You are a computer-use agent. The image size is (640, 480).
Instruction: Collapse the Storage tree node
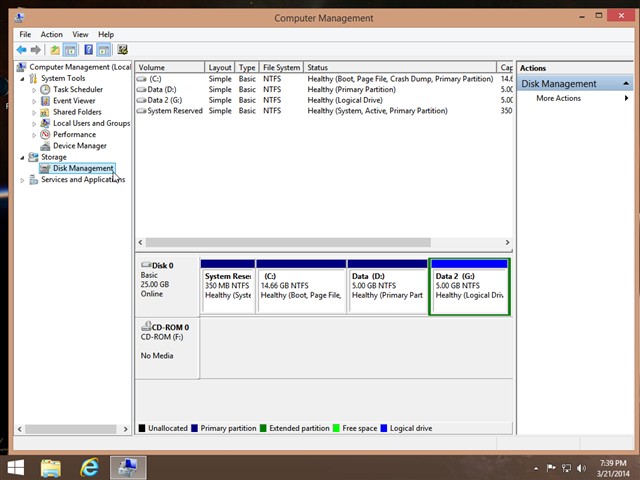tap(22, 158)
